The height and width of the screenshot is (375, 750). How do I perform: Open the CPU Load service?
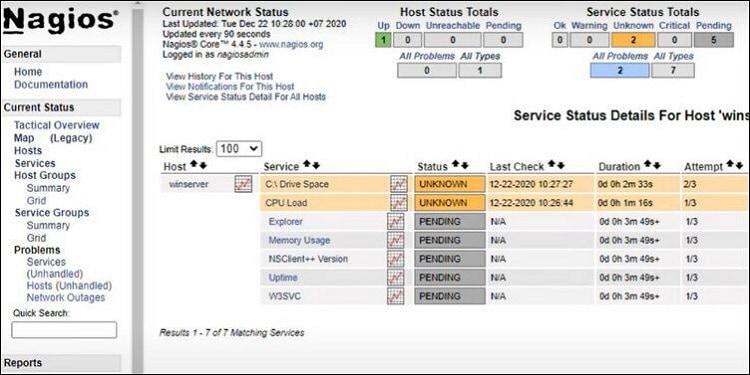click(286, 203)
